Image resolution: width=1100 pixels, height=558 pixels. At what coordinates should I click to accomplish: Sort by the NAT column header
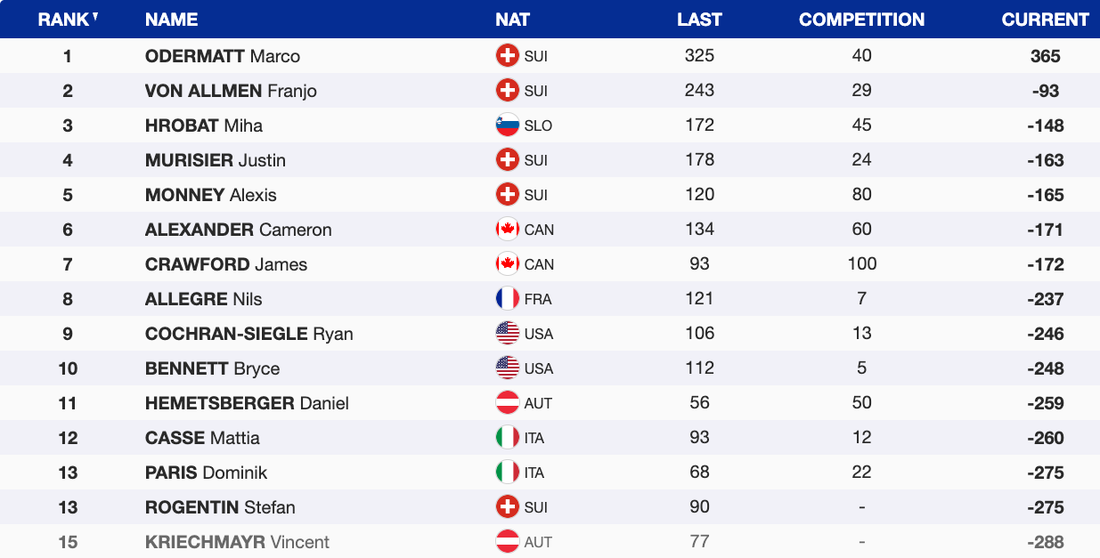tap(512, 19)
